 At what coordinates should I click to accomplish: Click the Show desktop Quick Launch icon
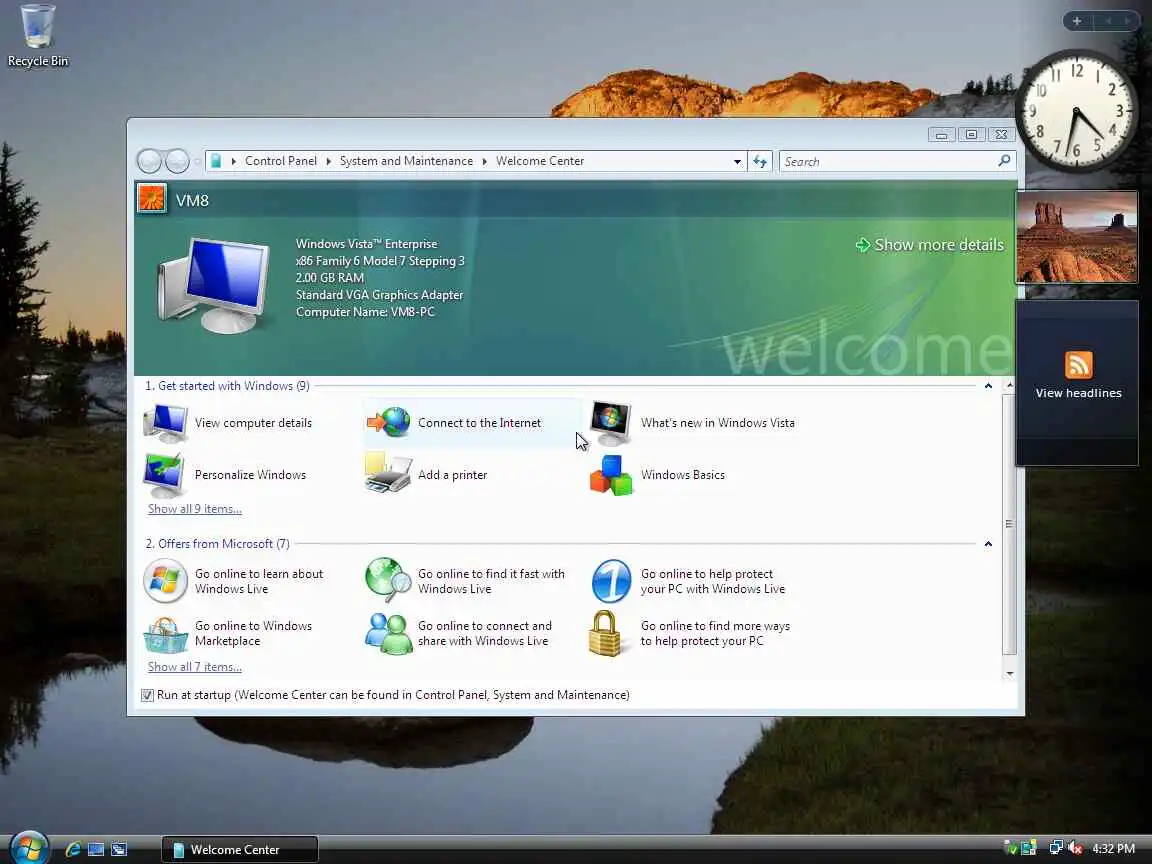tap(96, 849)
